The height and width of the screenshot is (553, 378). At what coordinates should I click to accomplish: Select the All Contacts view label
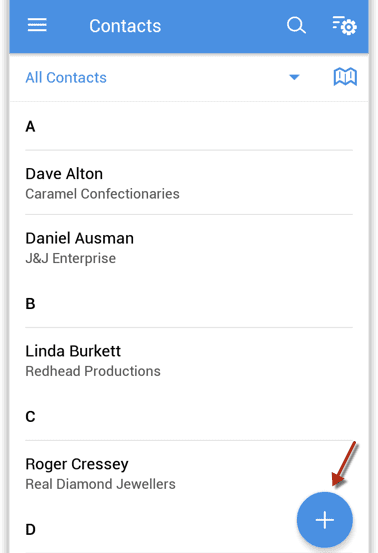click(66, 78)
